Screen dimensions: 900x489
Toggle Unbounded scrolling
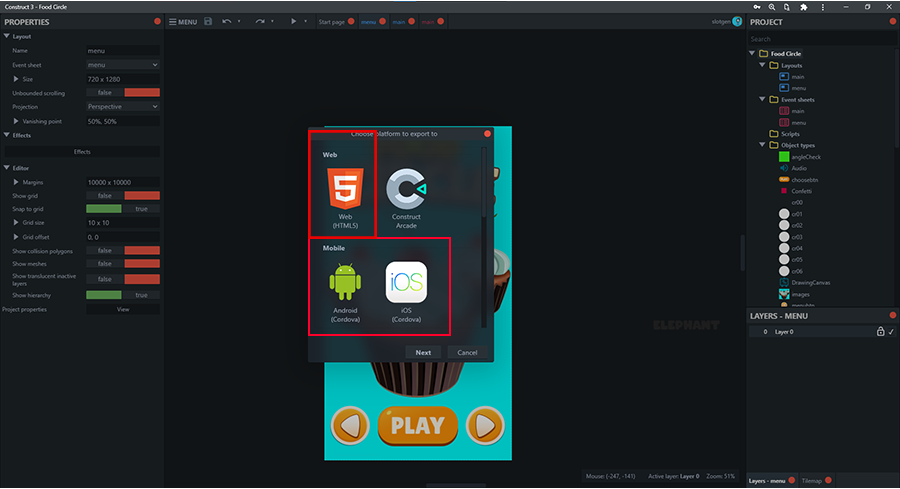pos(123,92)
